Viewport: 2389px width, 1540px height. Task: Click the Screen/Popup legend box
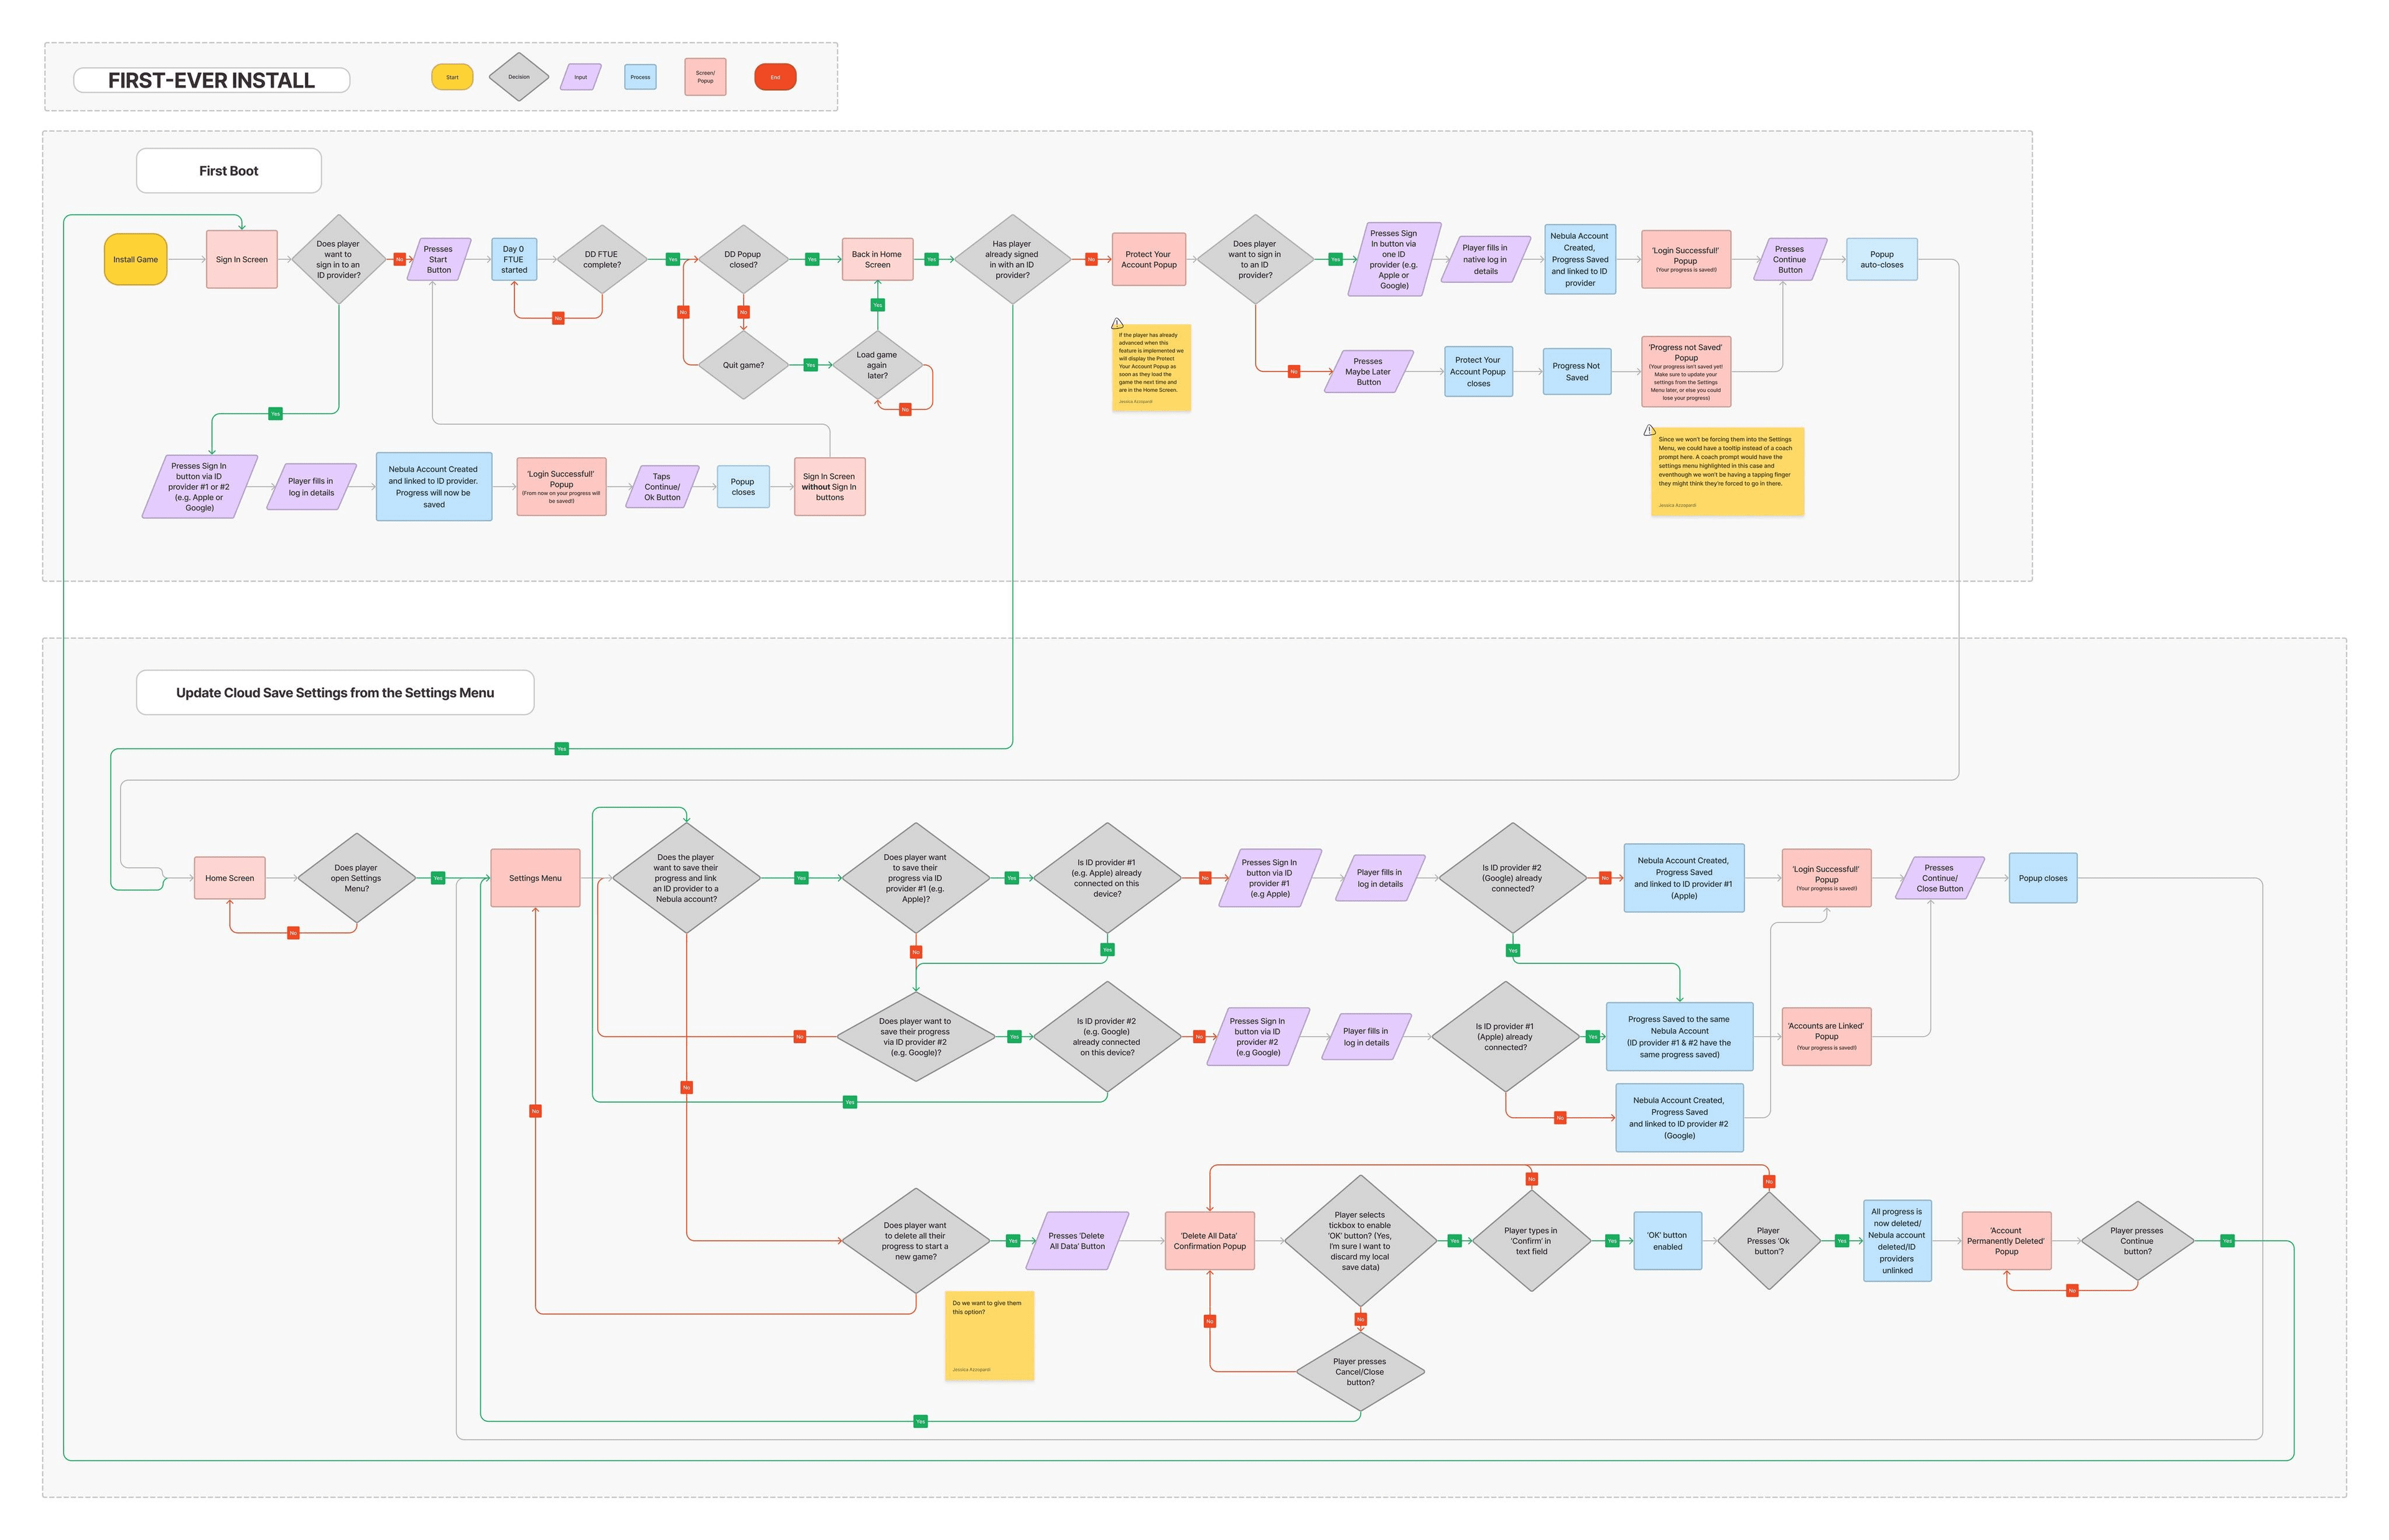705,77
